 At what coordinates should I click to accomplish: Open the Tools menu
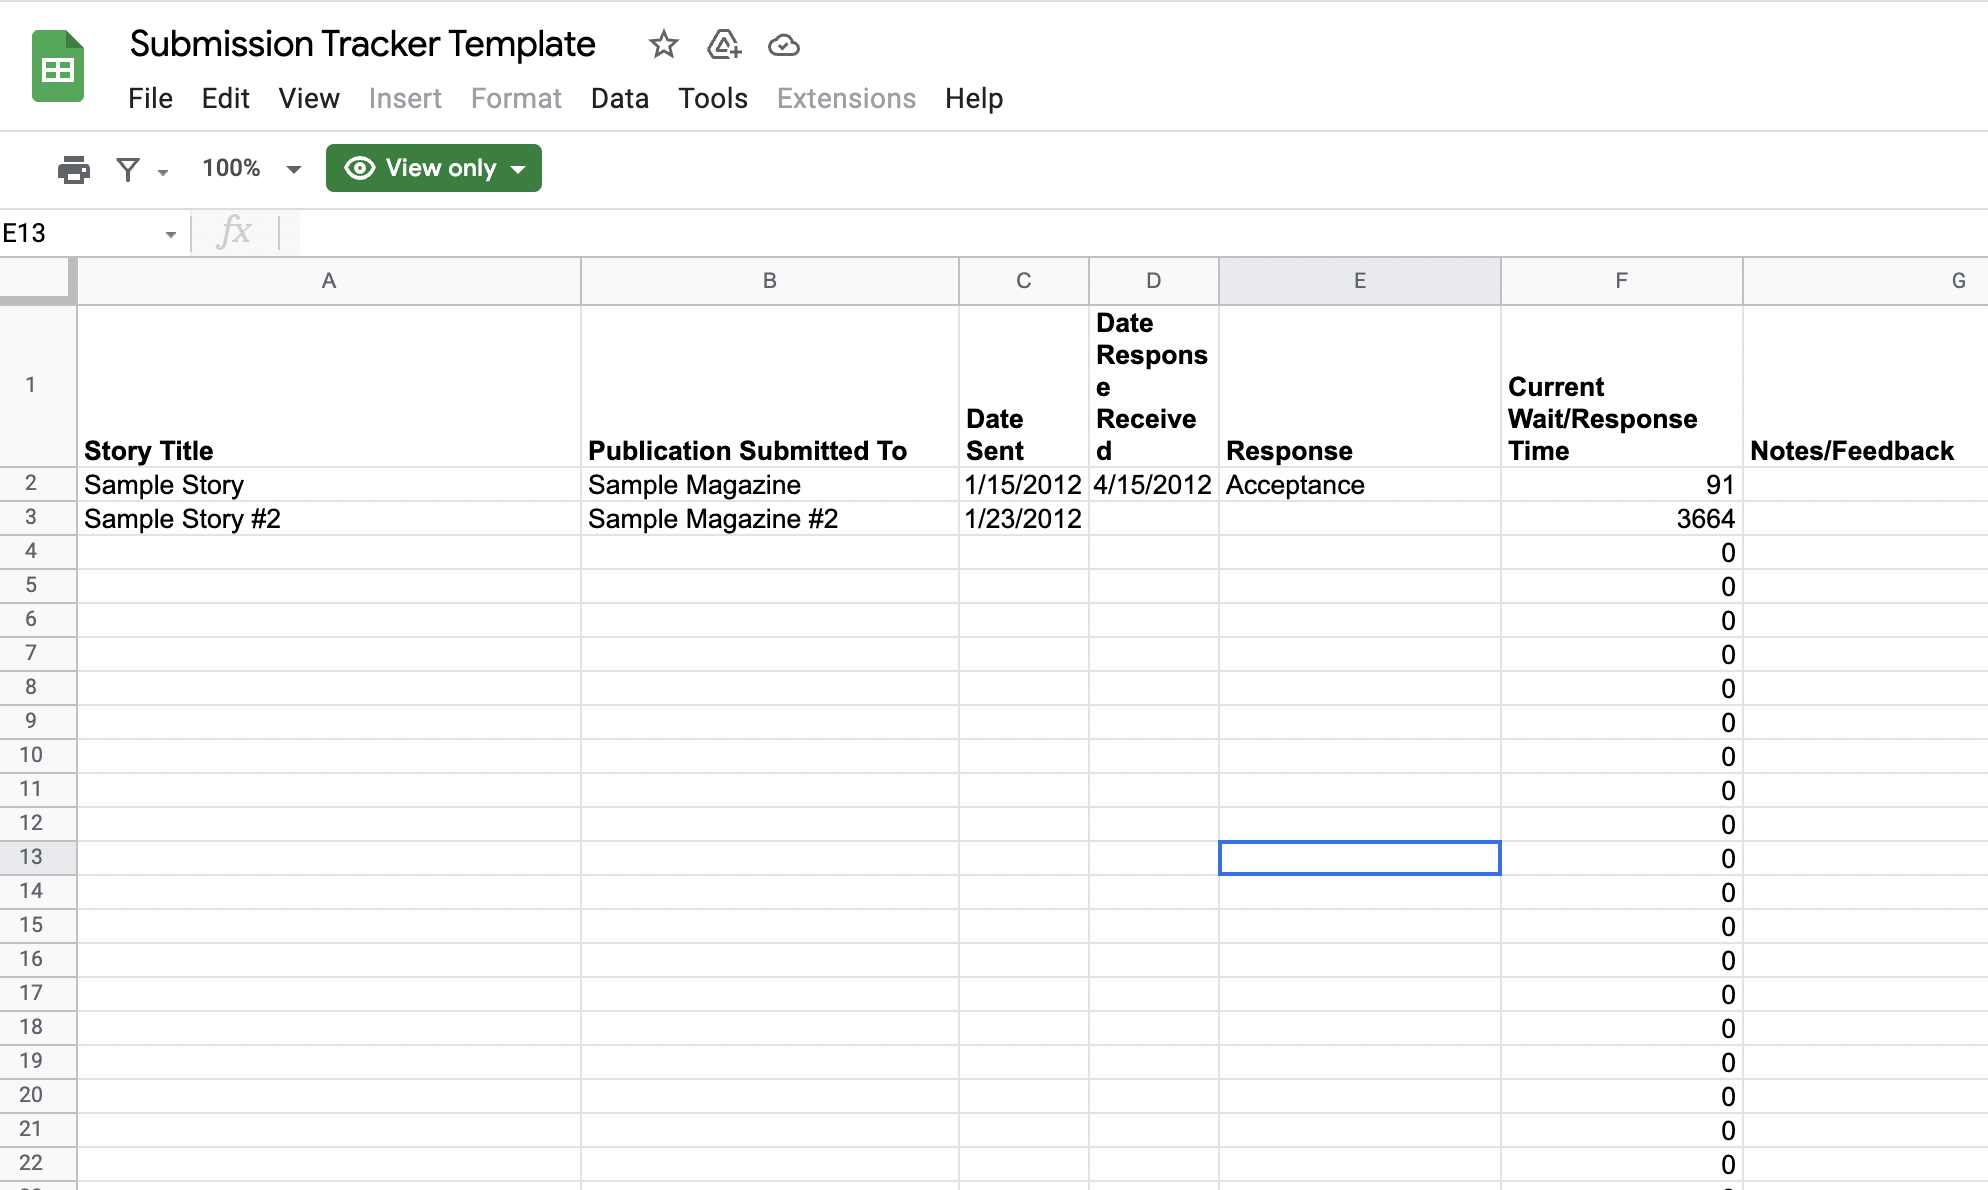click(x=712, y=98)
